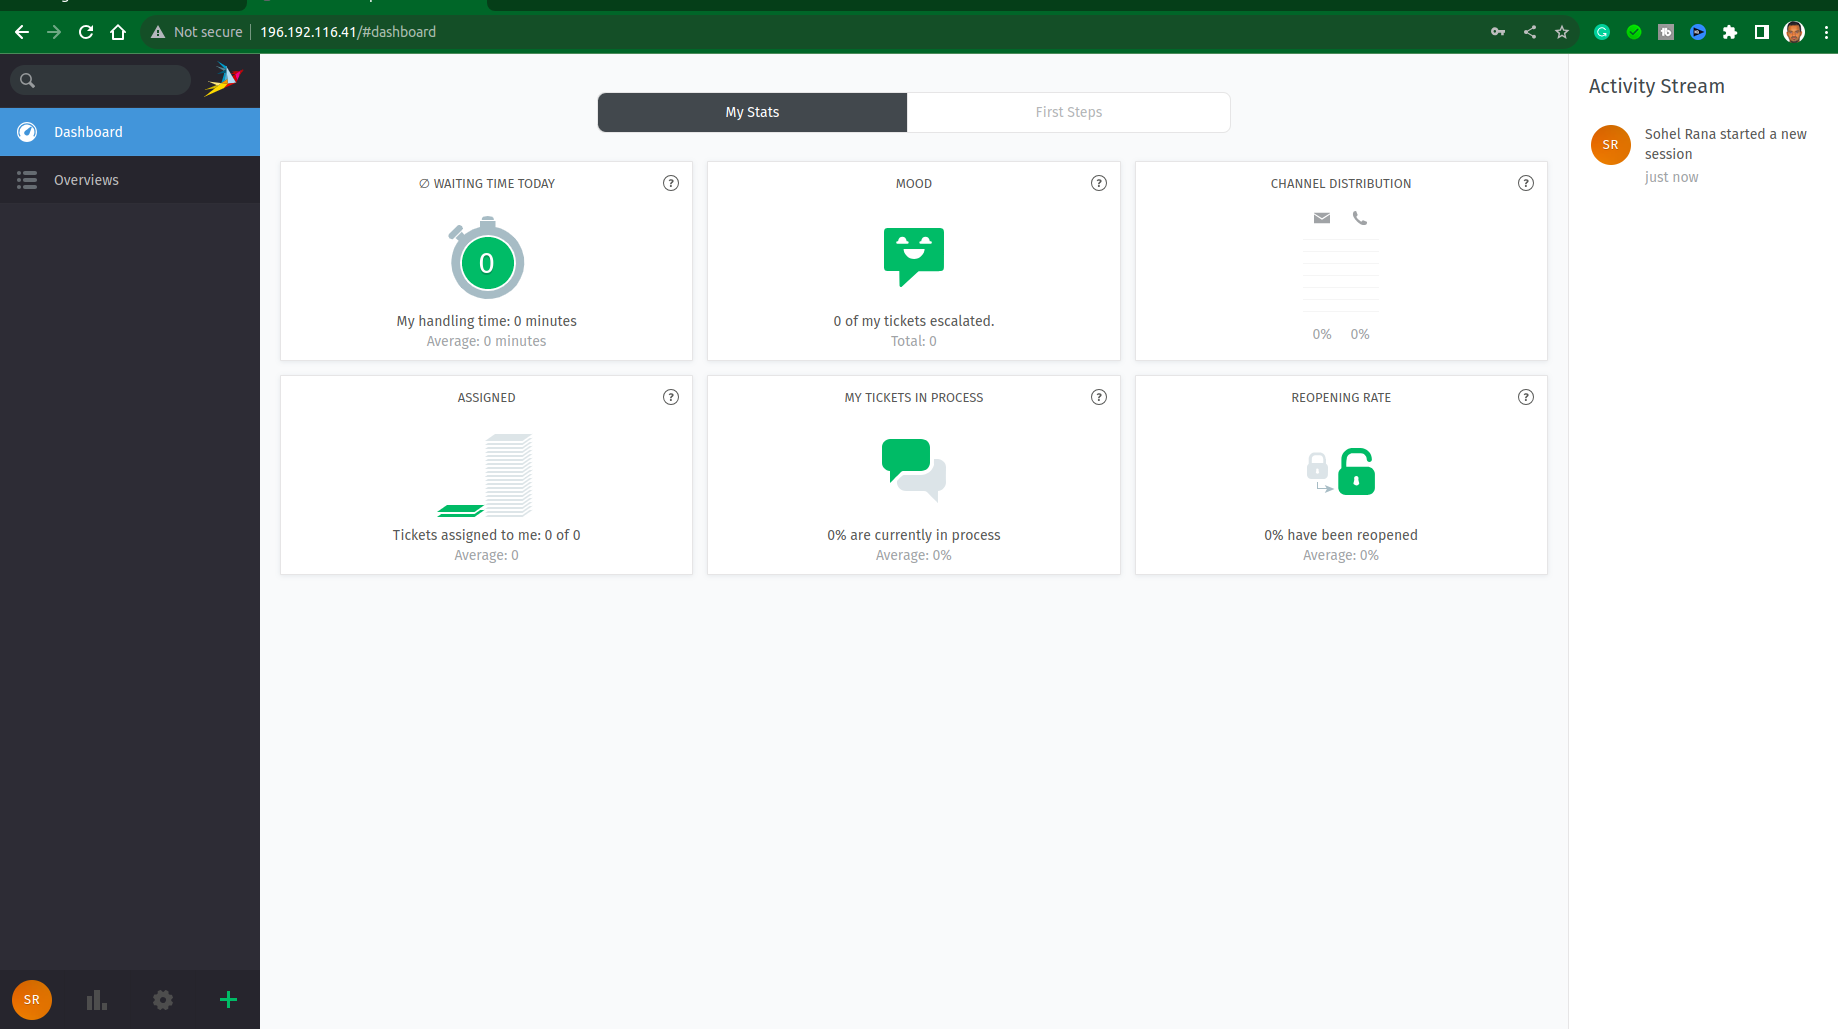
Task: Click '0% are currently in process' text
Action: (914, 535)
